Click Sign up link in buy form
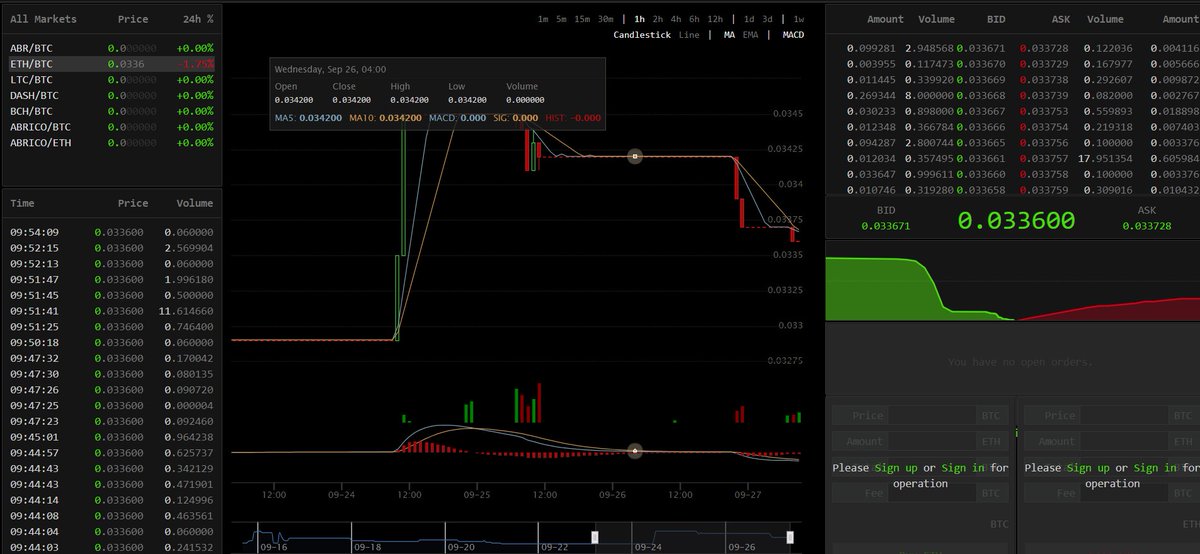 click(896, 467)
